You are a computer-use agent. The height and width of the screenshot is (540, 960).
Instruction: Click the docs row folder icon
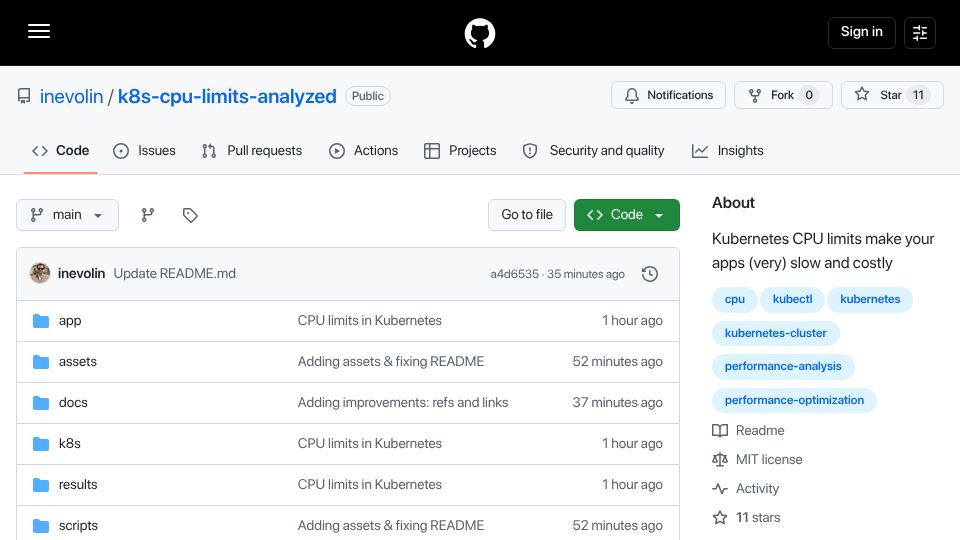click(41, 403)
